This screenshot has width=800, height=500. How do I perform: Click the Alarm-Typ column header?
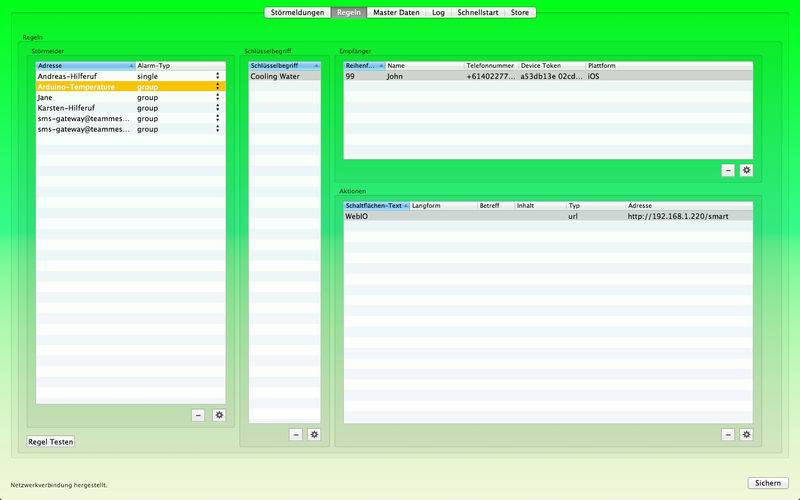pyautogui.click(x=180, y=66)
